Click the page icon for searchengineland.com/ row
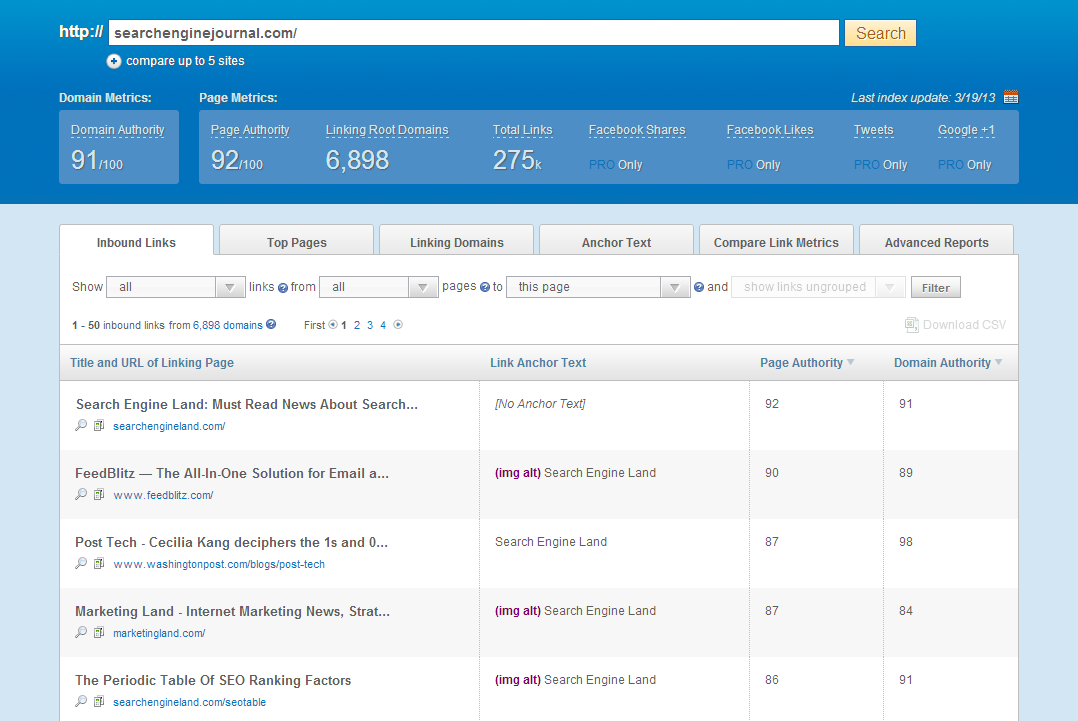Image resolution: width=1078 pixels, height=721 pixels. coord(99,425)
